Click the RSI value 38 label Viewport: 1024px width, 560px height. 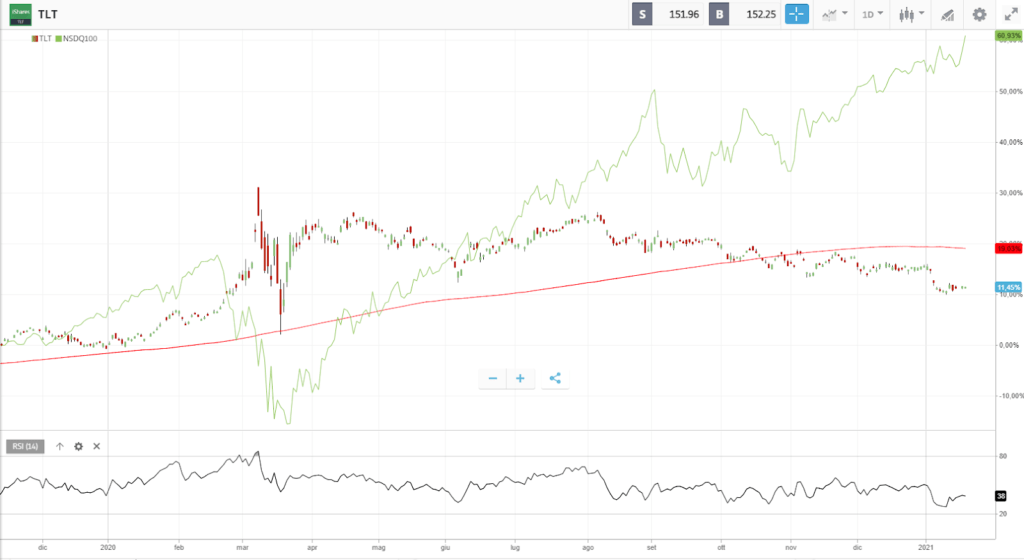point(1000,496)
